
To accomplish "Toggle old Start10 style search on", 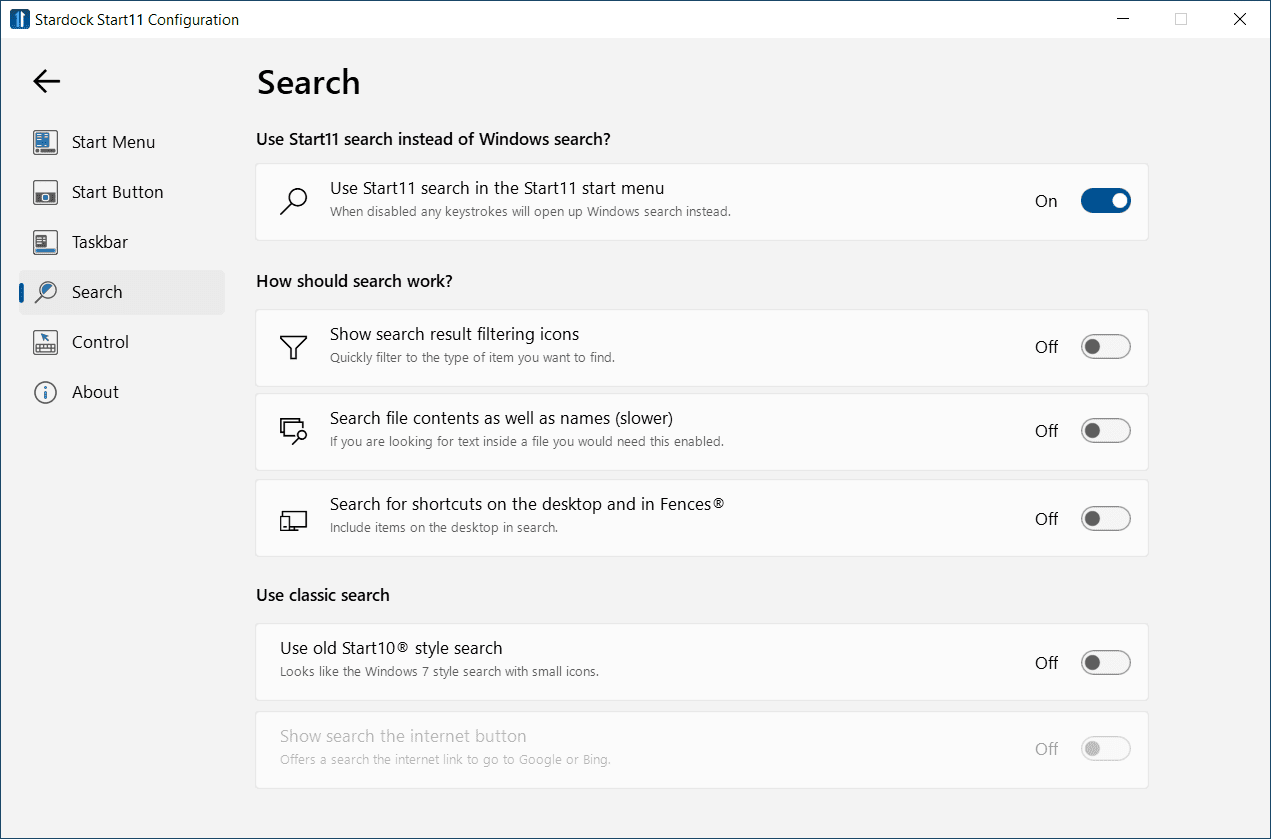I will (x=1105, y=663).
